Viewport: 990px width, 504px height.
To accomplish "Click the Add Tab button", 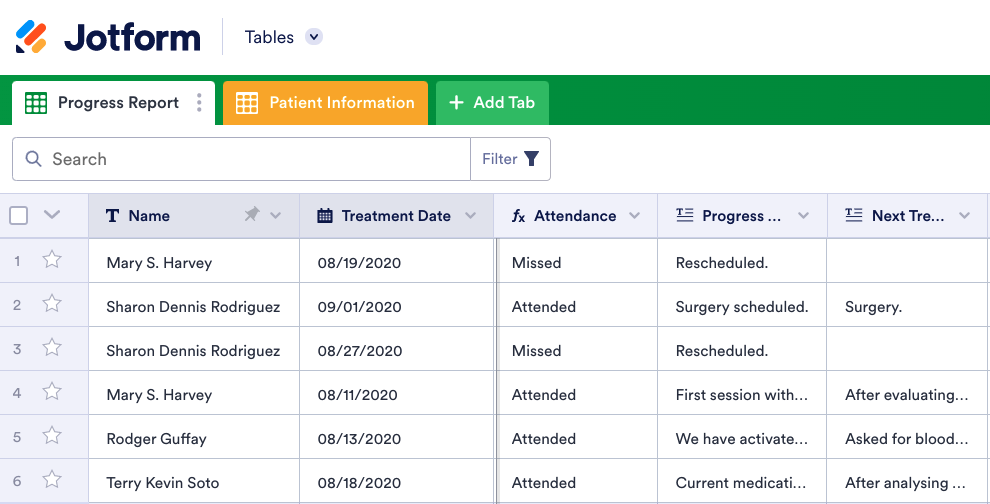I will [492, 103].
